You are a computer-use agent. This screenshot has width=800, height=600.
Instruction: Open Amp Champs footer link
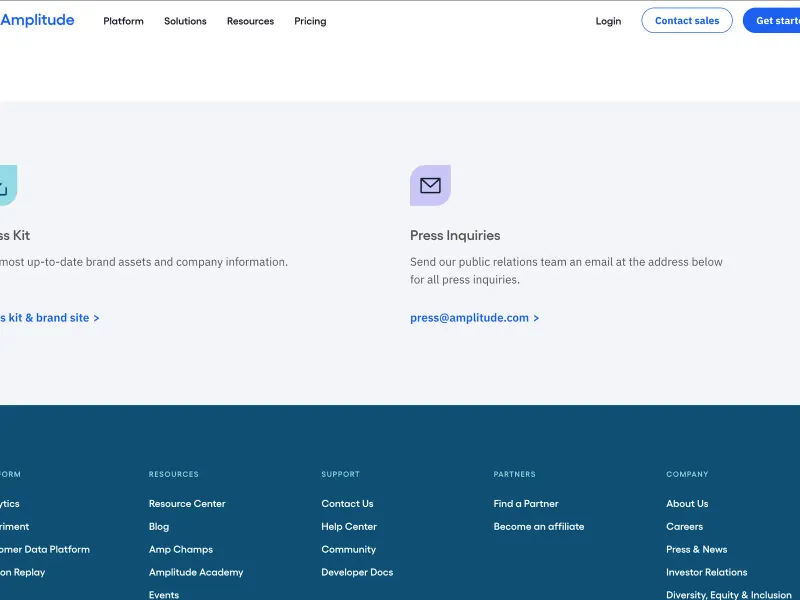pos(181,549)
